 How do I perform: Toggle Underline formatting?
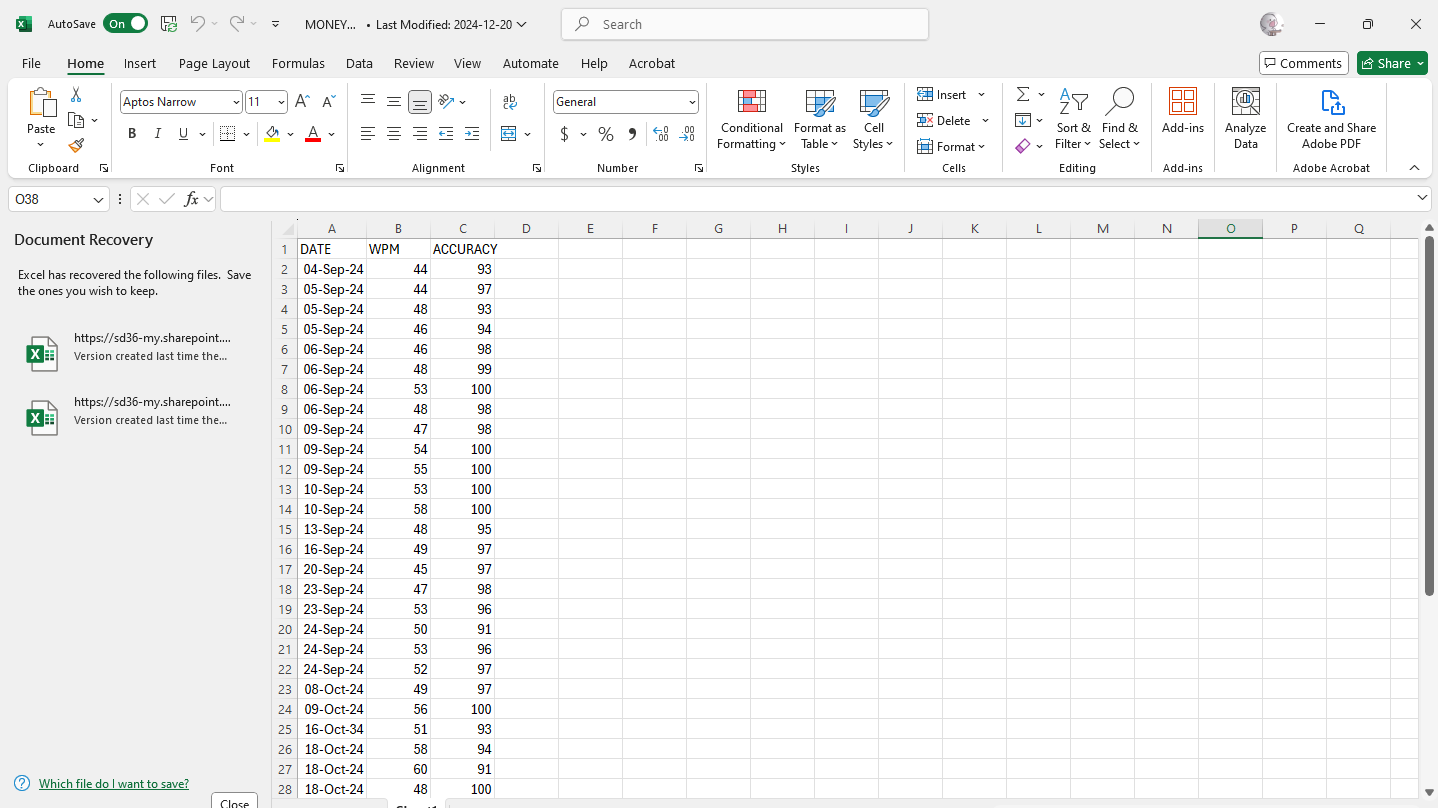coord(183,134)
